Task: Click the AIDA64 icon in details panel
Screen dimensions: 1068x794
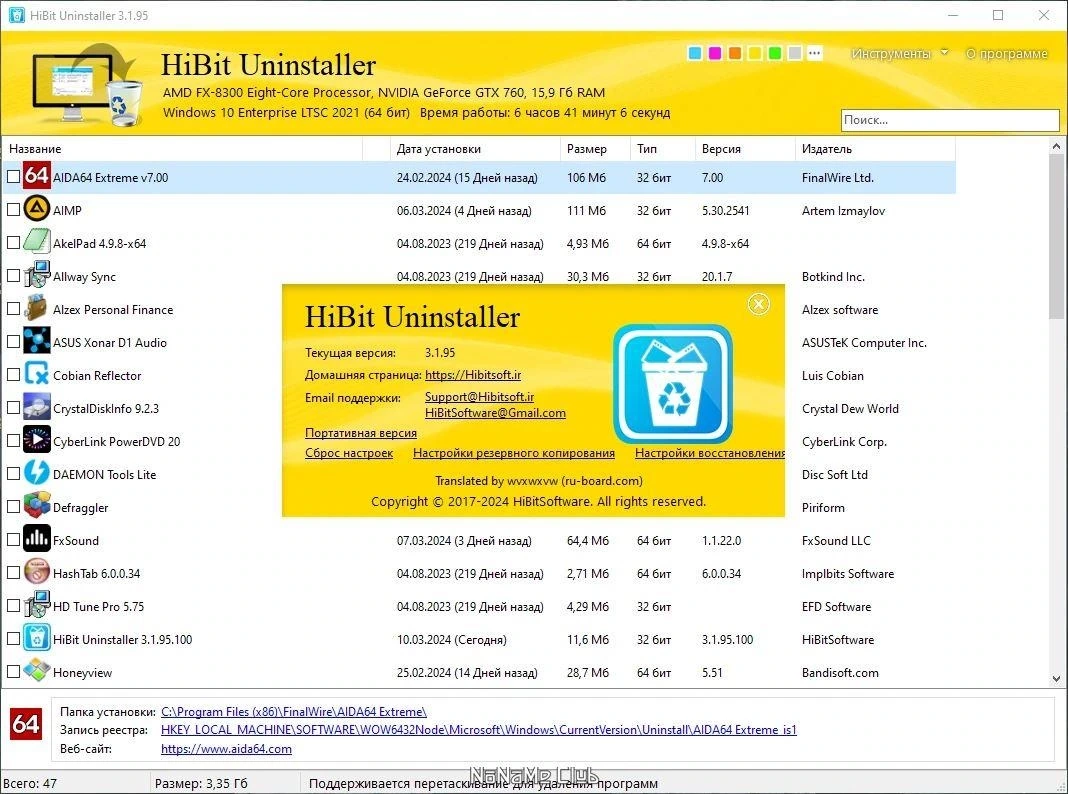Action: [26, 724]
